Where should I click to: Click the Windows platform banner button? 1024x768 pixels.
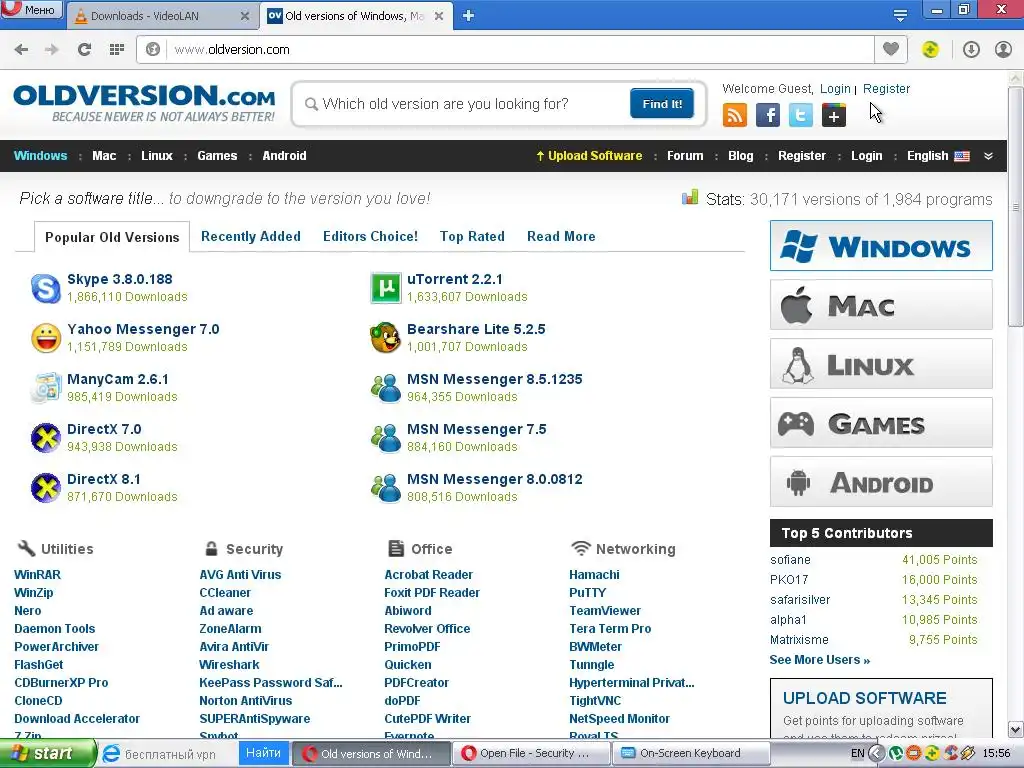881,246
